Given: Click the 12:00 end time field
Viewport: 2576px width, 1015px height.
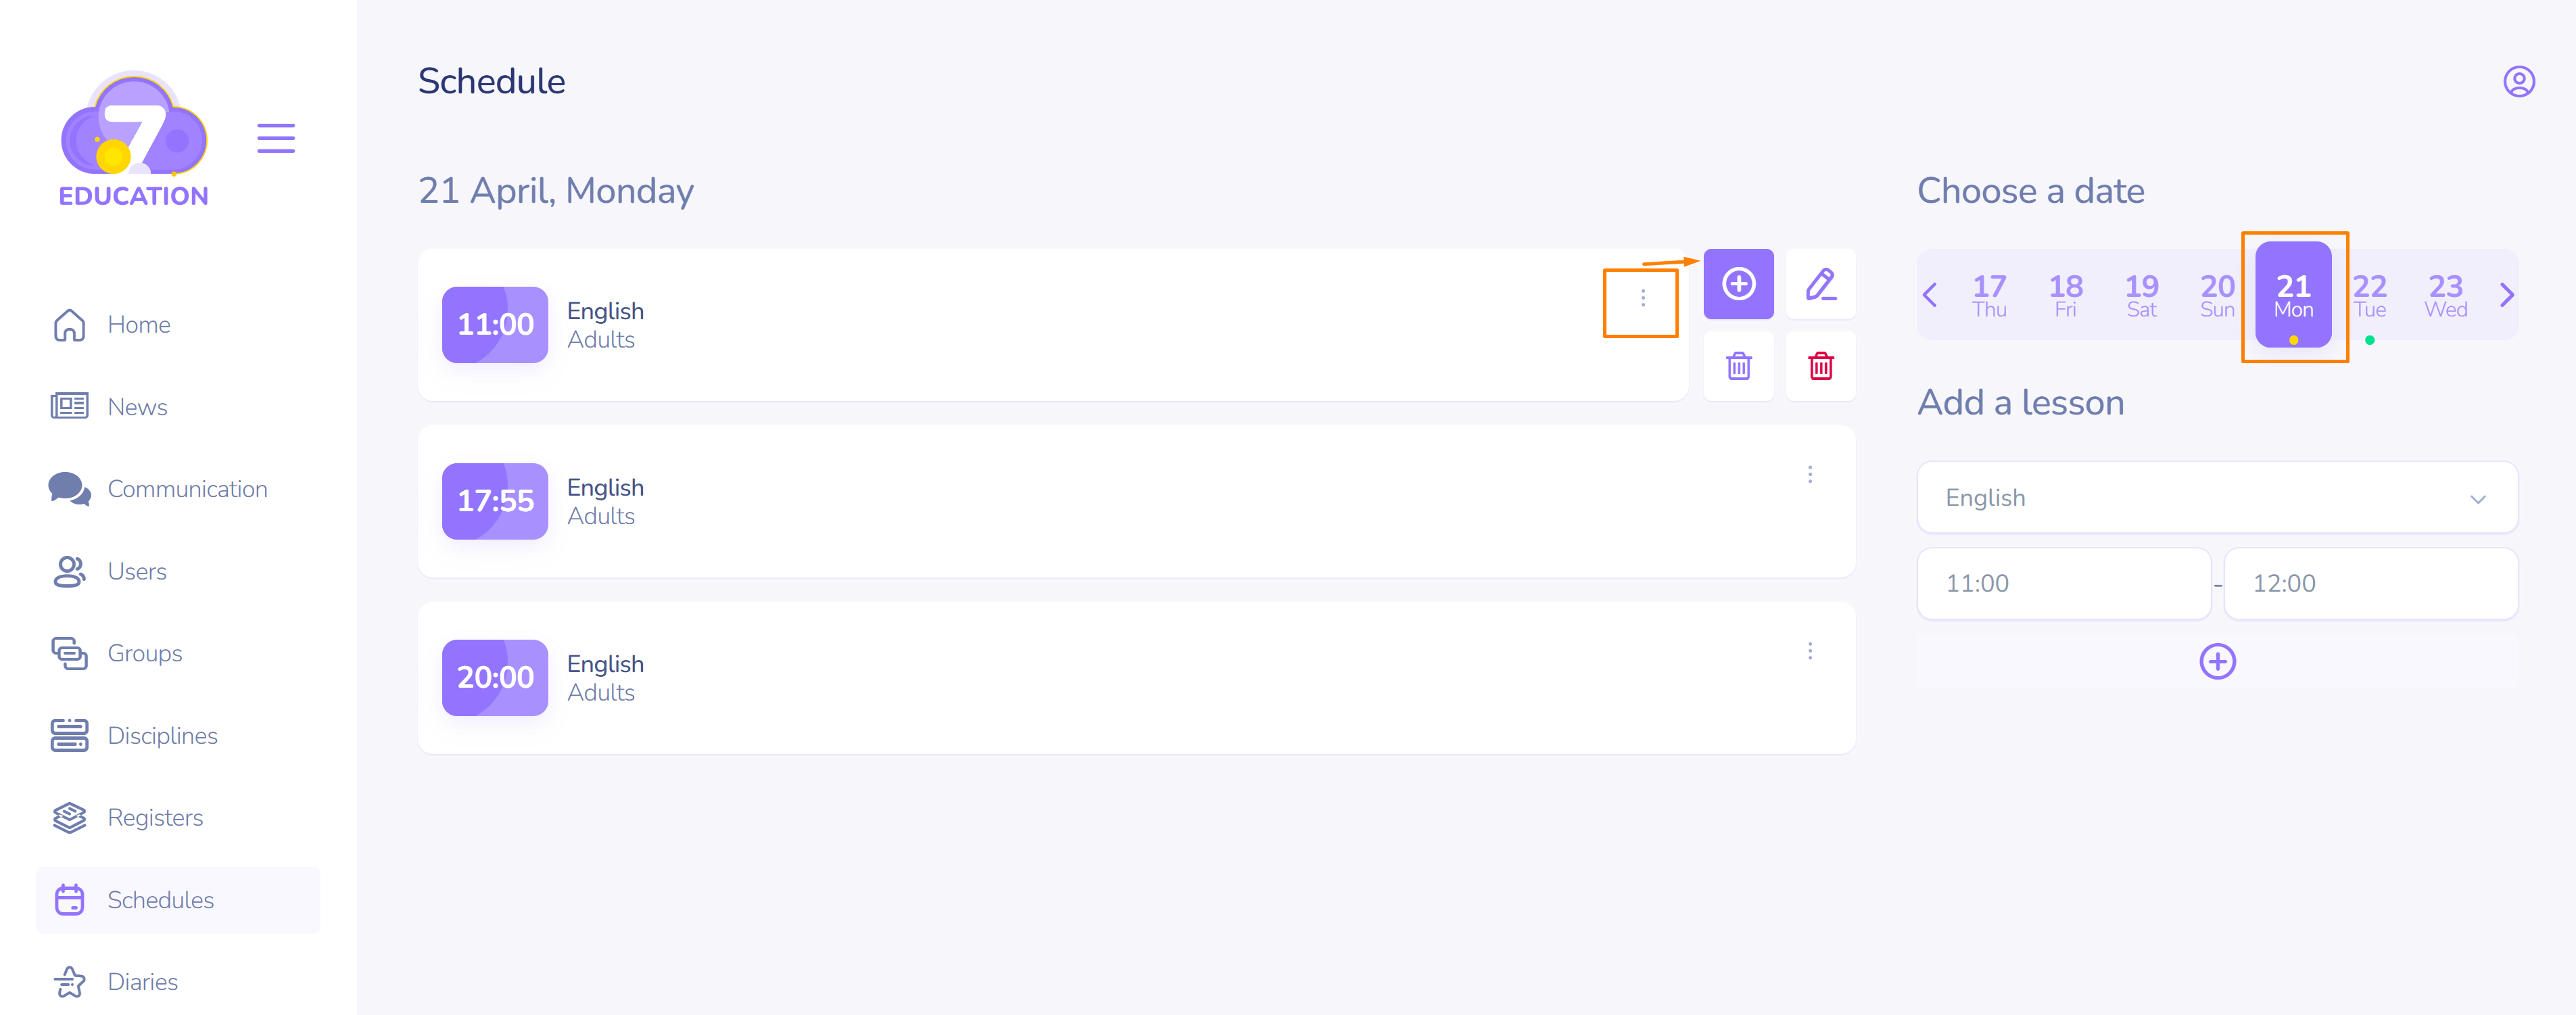Looking at the screenshot, I should [2370, 583].
